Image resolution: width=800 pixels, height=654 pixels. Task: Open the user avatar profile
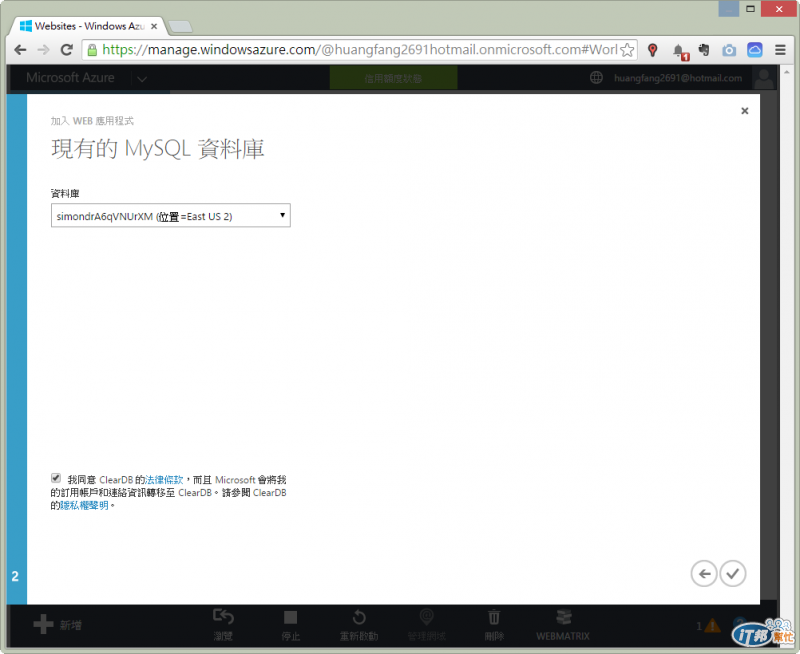click(x=764, y=78)
